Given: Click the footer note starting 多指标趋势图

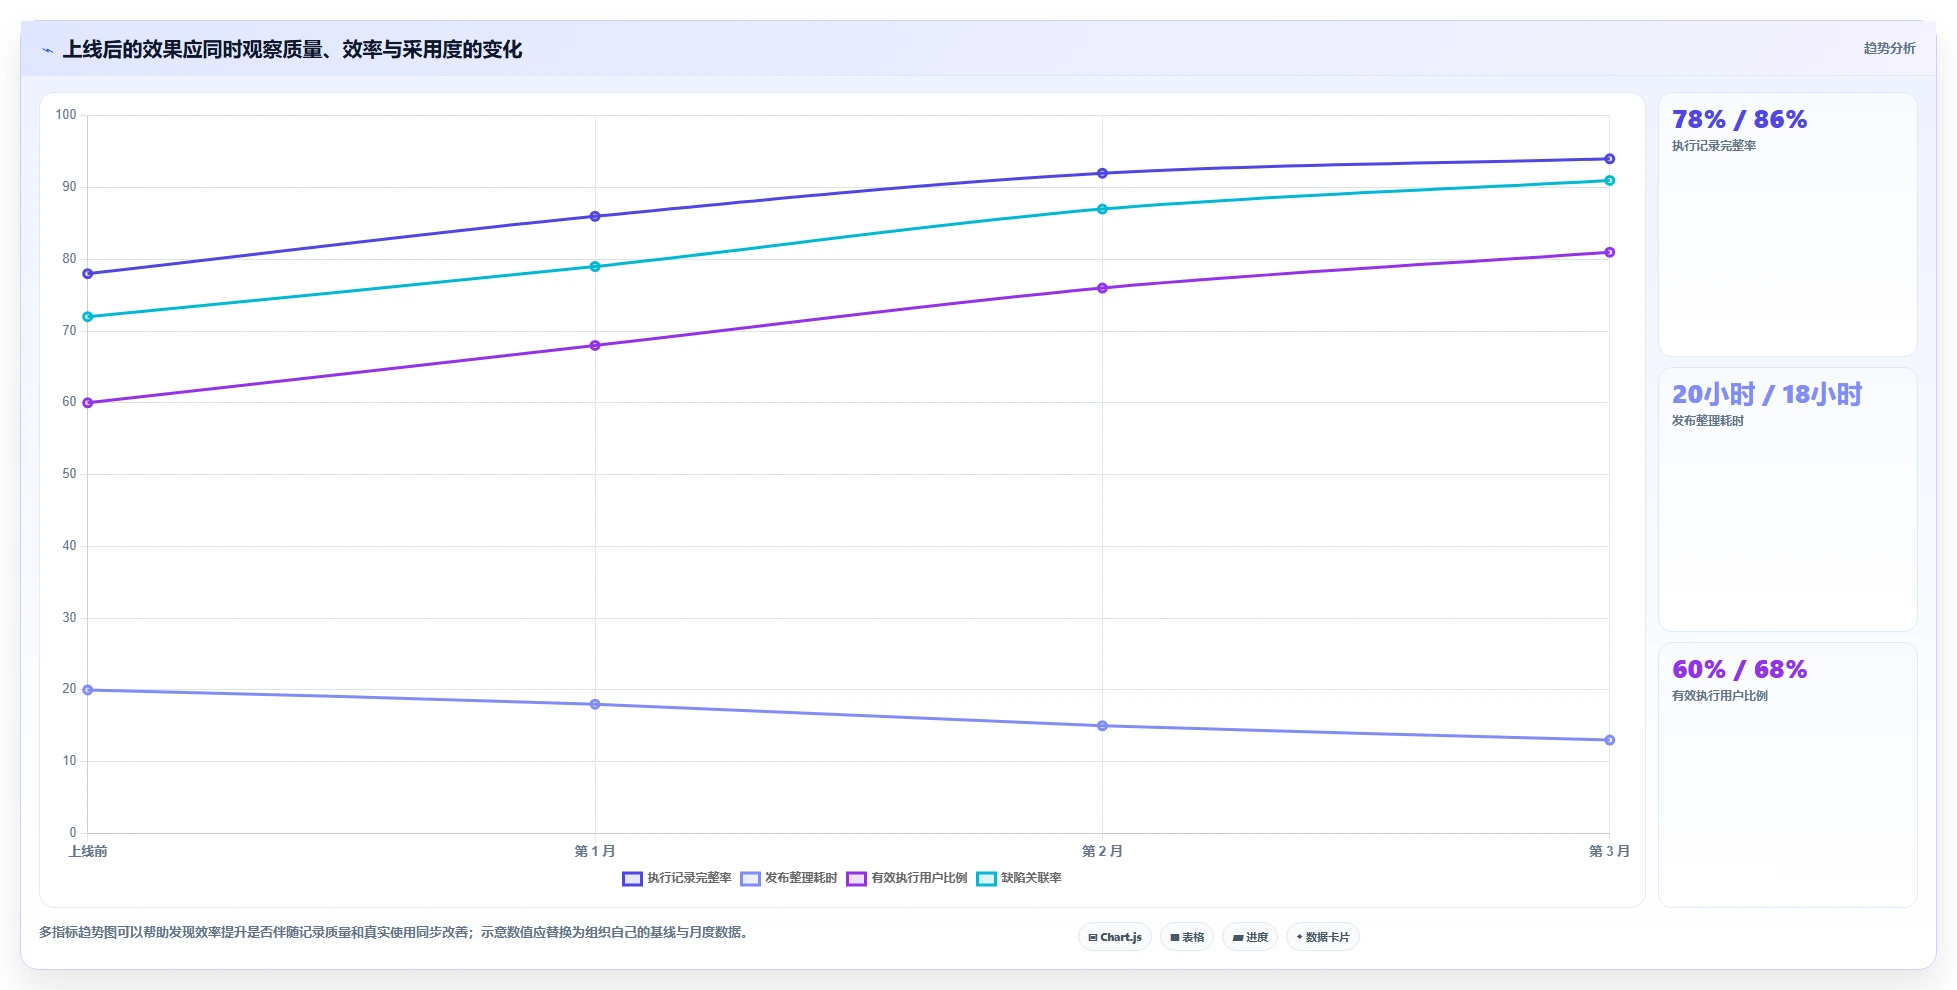Looking at the screenshot, I should (393, 932).
